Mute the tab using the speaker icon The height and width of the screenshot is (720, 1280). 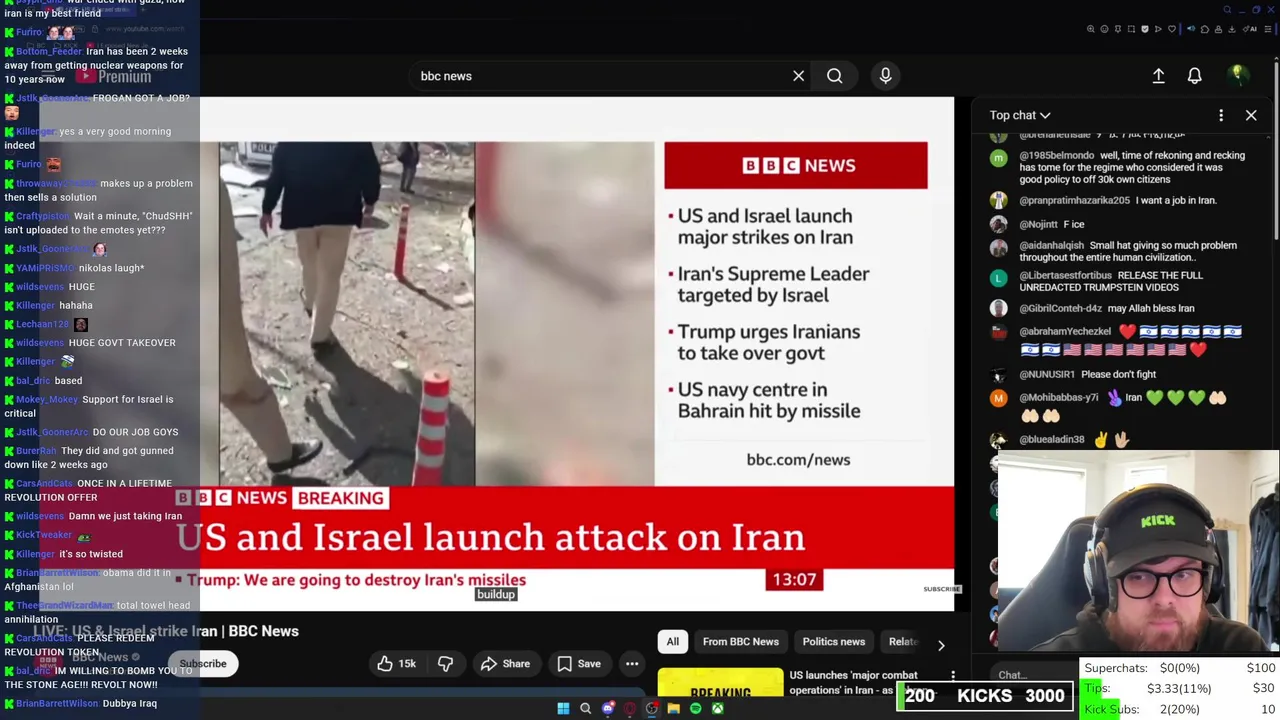1190,29
